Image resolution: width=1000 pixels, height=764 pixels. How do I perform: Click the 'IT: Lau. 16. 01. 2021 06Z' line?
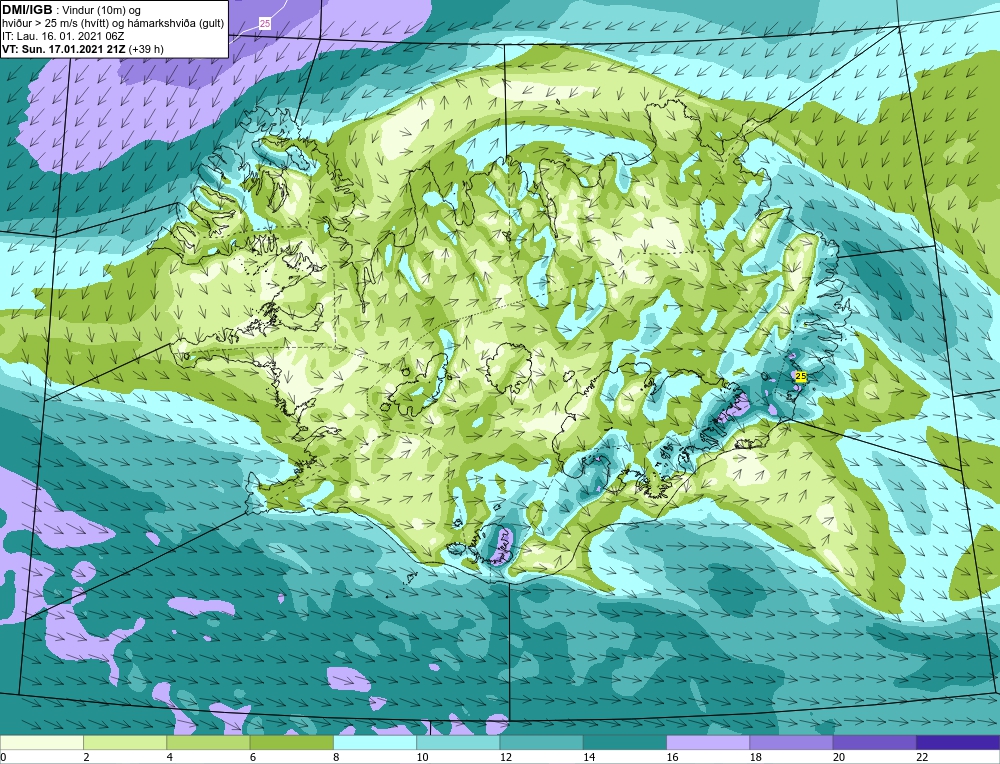(x=61, y=36)
